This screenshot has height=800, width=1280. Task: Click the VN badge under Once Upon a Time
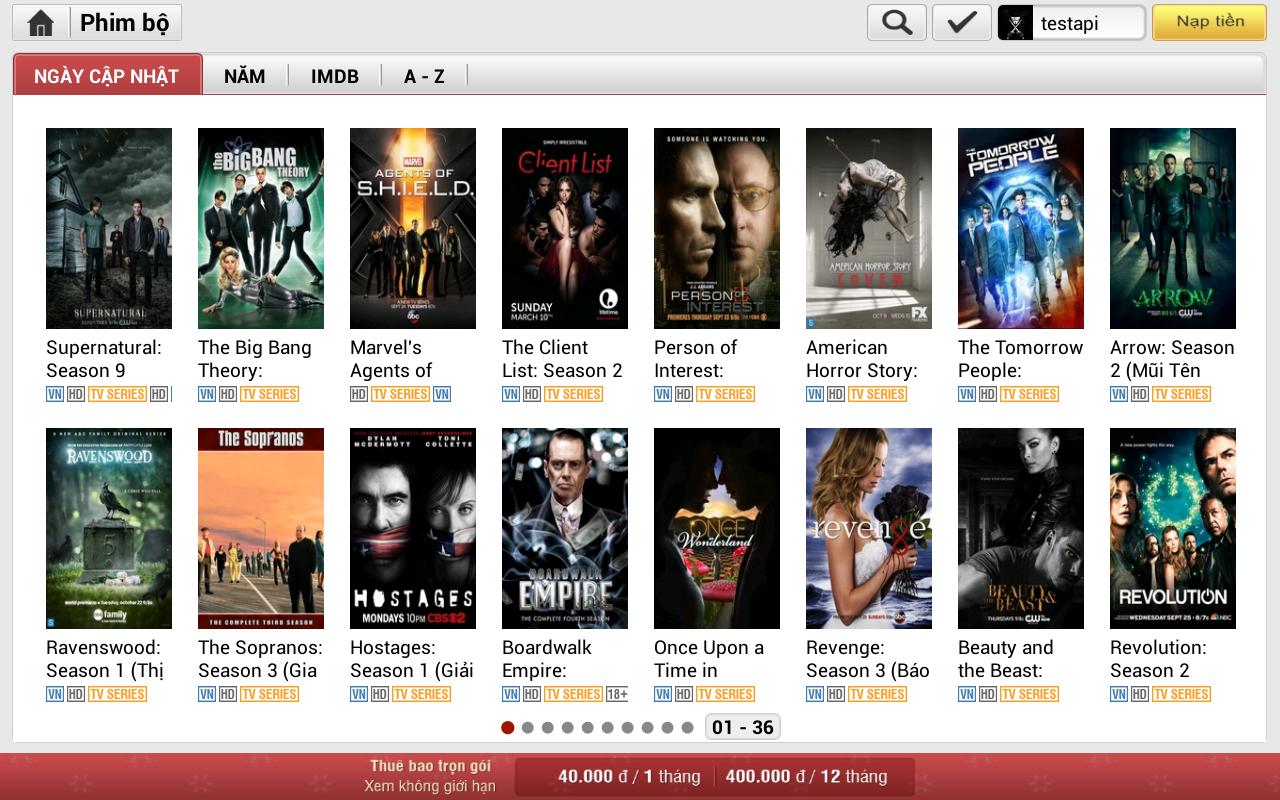[x=663, y=694]
